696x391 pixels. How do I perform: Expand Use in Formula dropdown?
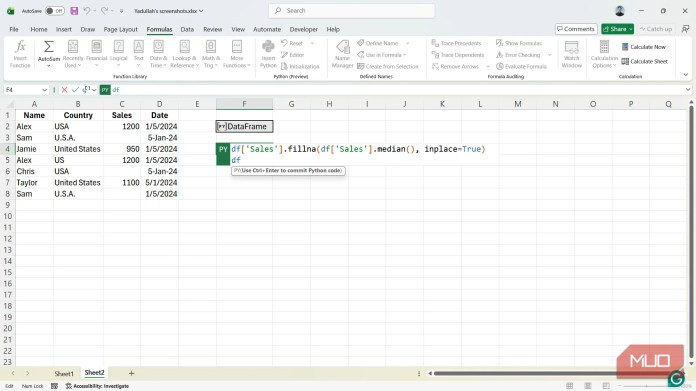pos(405,55)
